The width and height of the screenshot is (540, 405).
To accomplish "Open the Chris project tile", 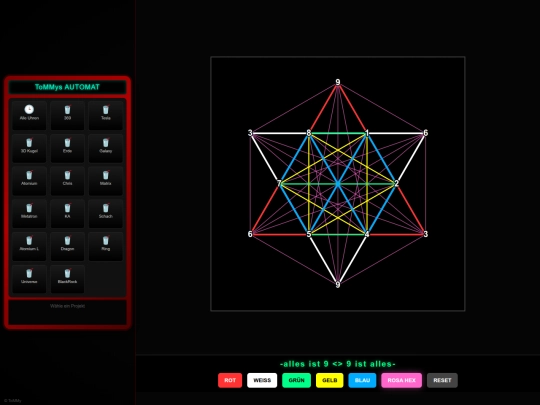I will (68, 181).
